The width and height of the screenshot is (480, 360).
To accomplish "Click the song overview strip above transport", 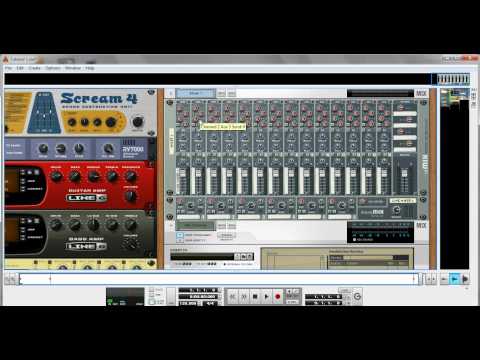I will pos(218,279).
